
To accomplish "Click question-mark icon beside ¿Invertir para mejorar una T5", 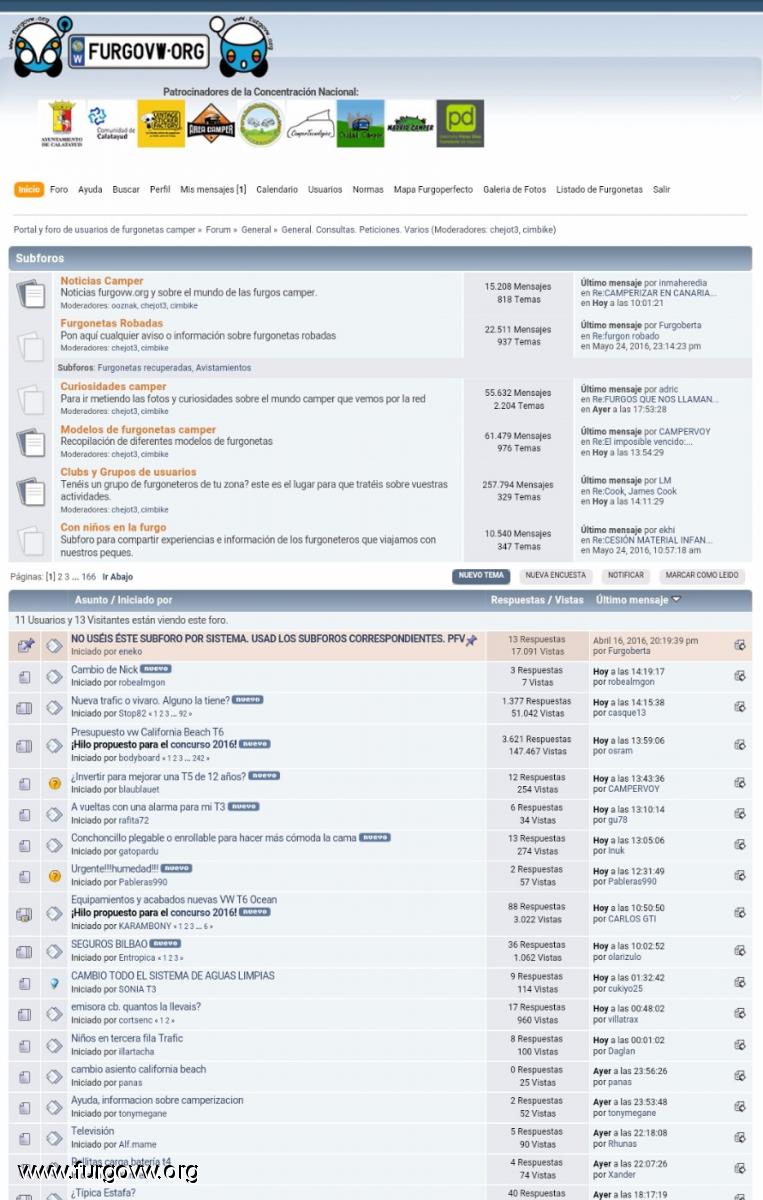I will point(55,784).
